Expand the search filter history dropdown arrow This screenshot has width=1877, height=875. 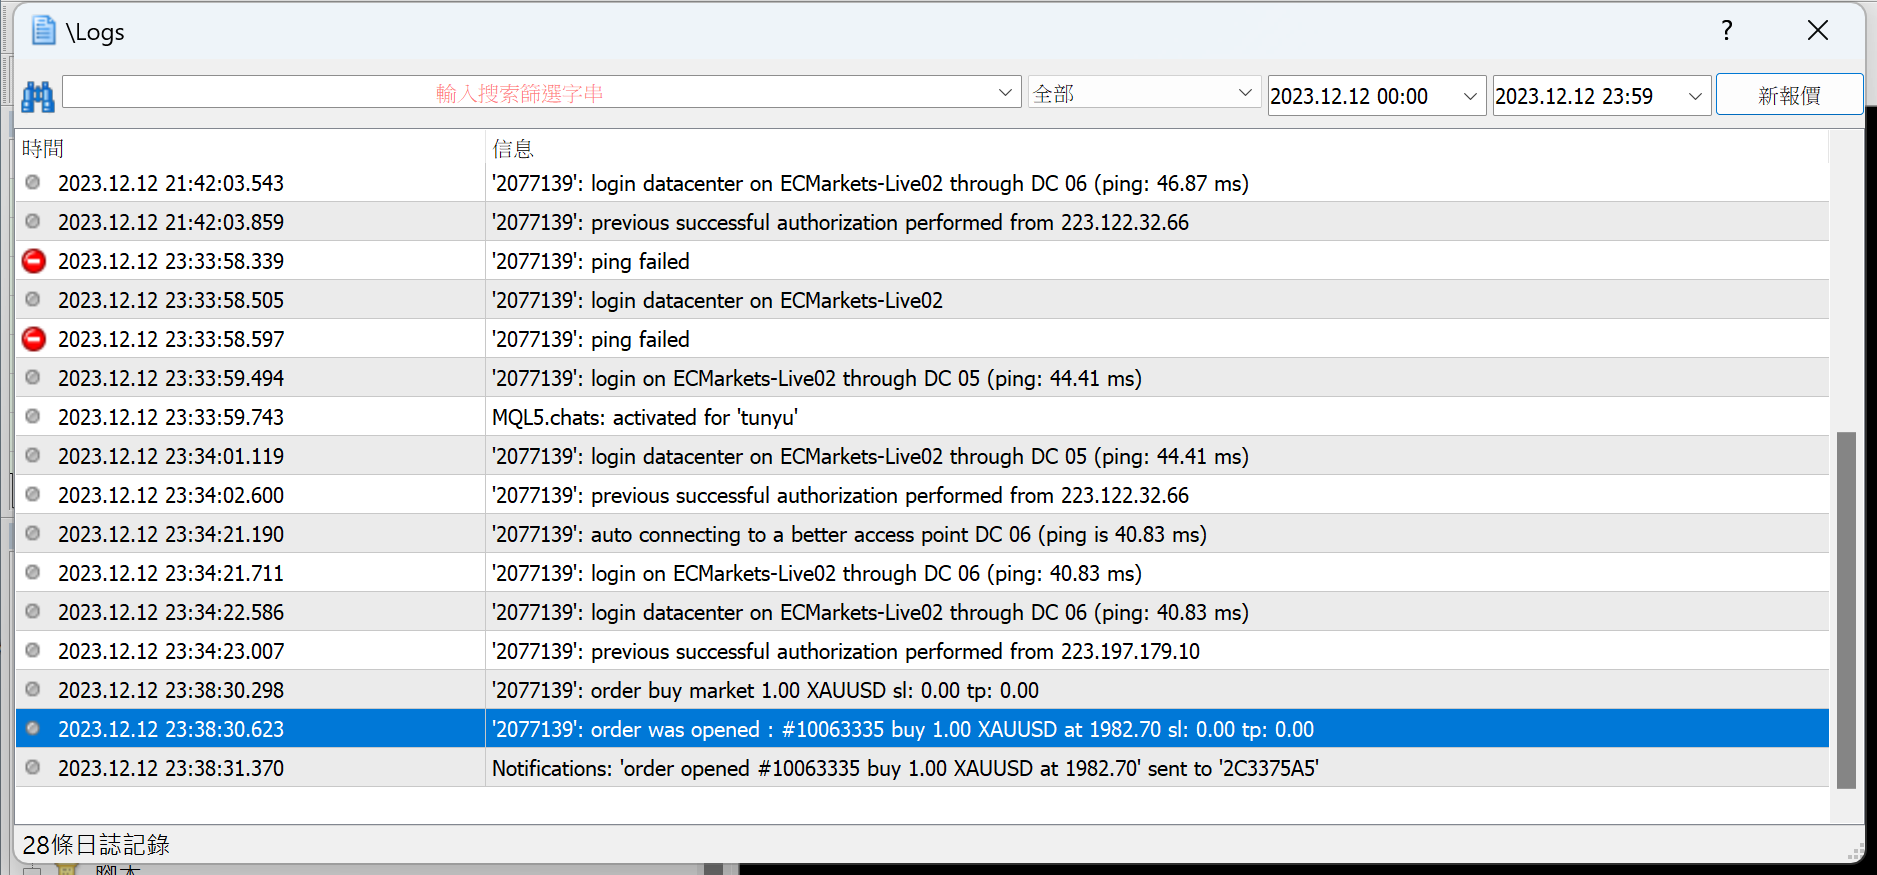1005,93
